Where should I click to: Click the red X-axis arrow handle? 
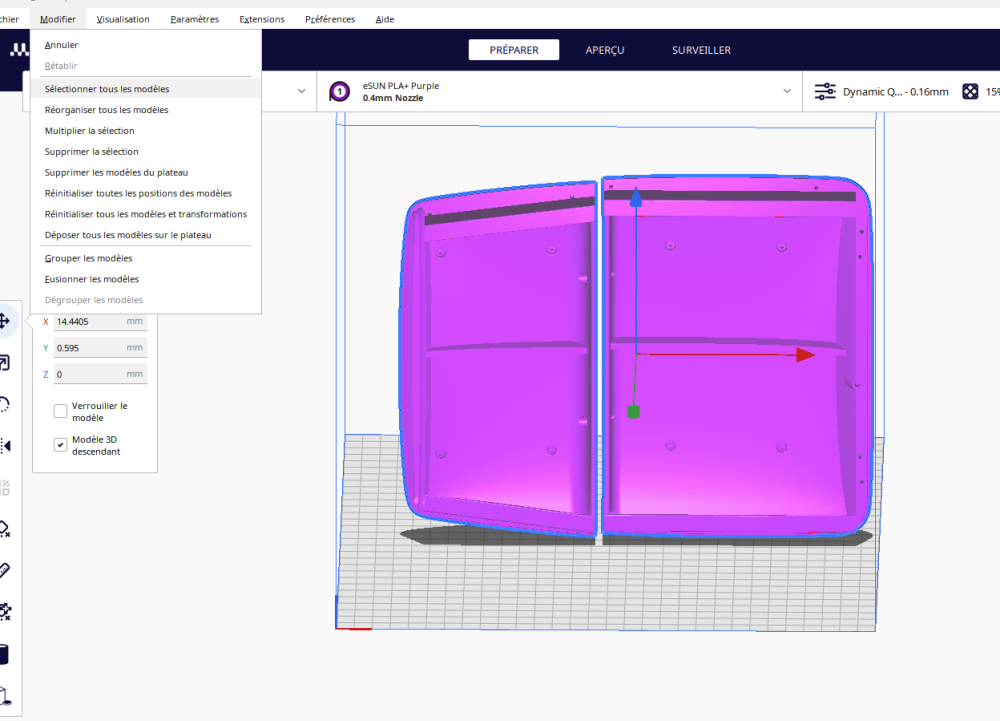[805, 355]
